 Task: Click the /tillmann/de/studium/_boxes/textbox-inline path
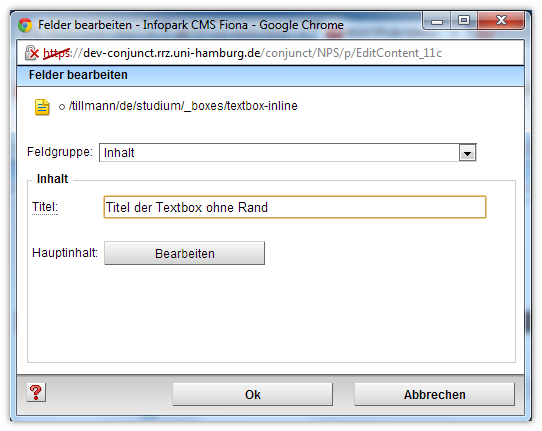click(x=183, y=106)
